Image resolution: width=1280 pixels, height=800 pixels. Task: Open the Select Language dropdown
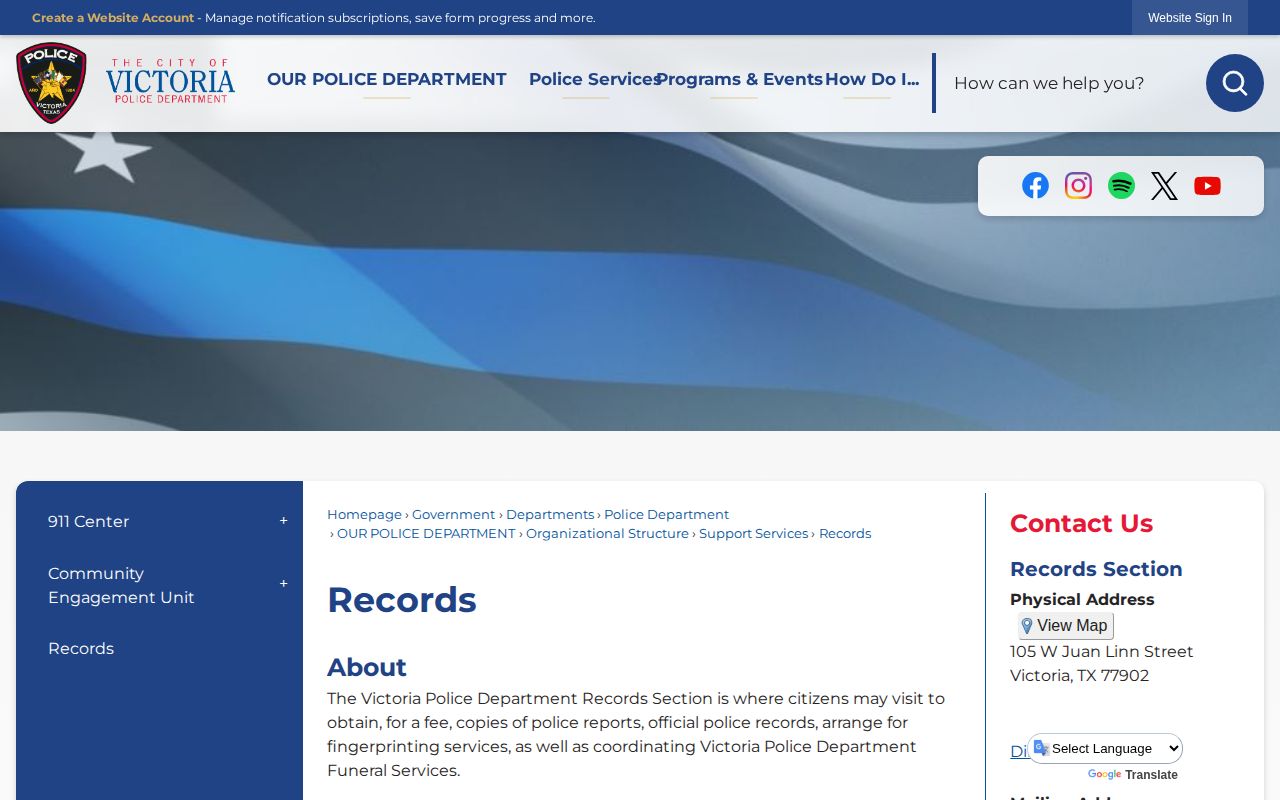pos(1105,748)
